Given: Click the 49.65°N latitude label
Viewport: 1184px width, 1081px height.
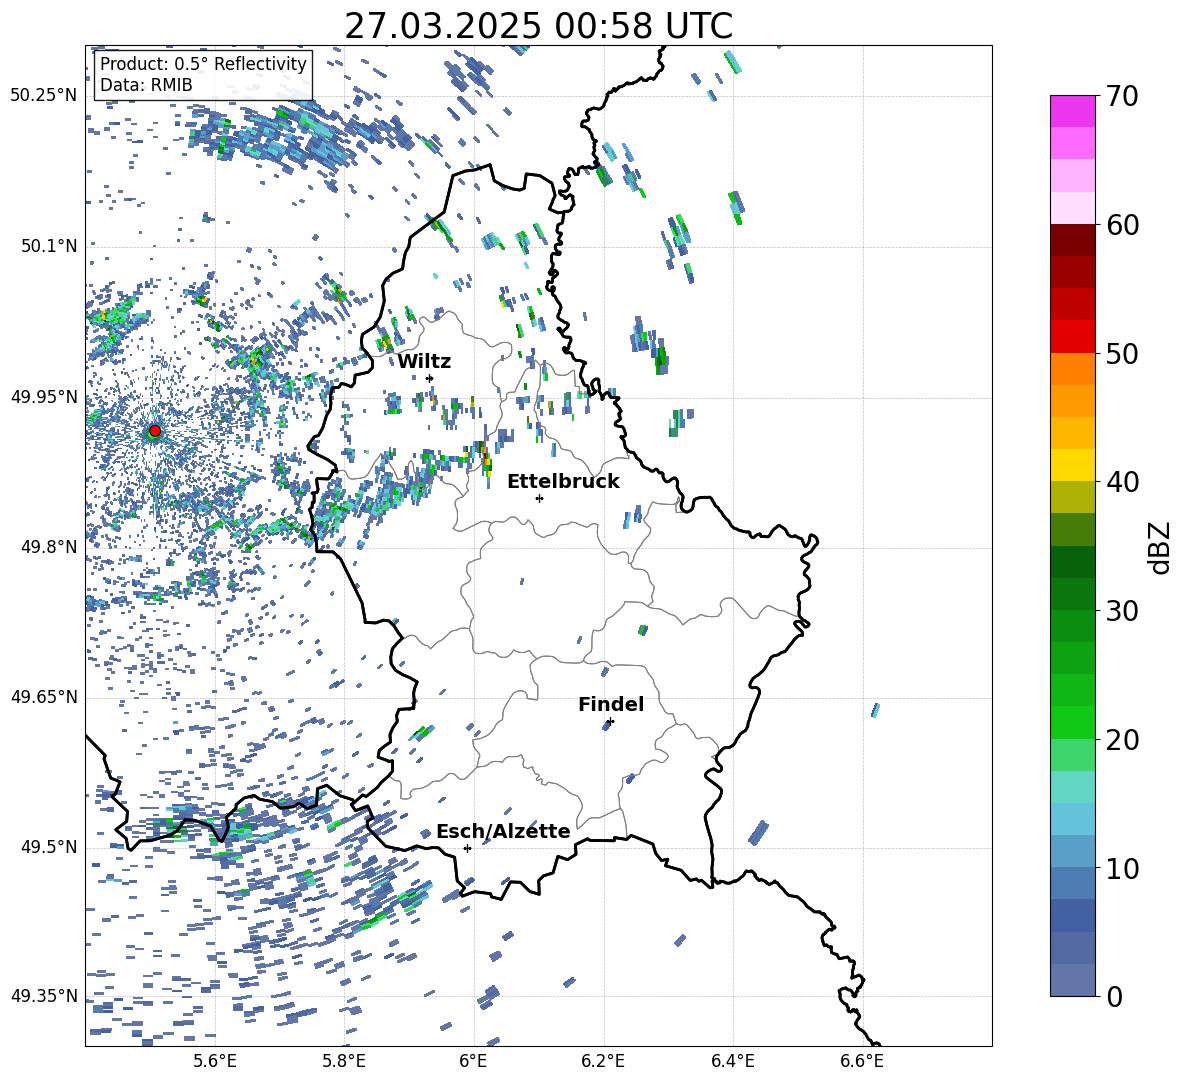Looking at the screenshot, I should pyautogui.click(x=44, y=697).
